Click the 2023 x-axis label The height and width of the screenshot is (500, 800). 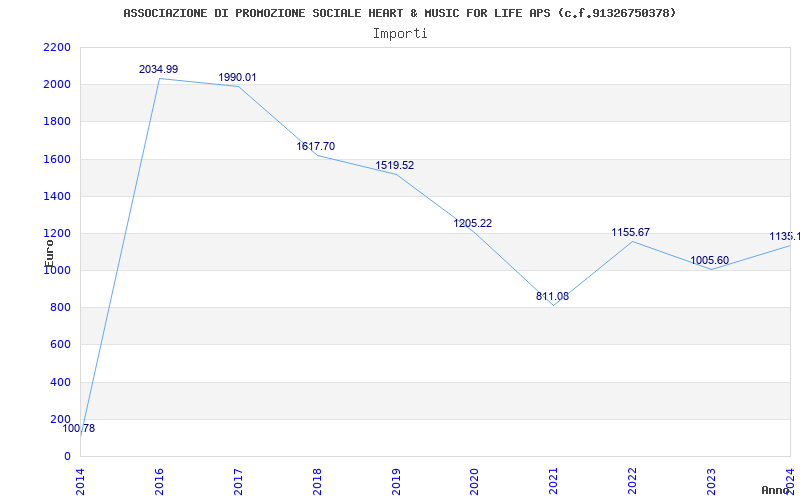(711, 482)
